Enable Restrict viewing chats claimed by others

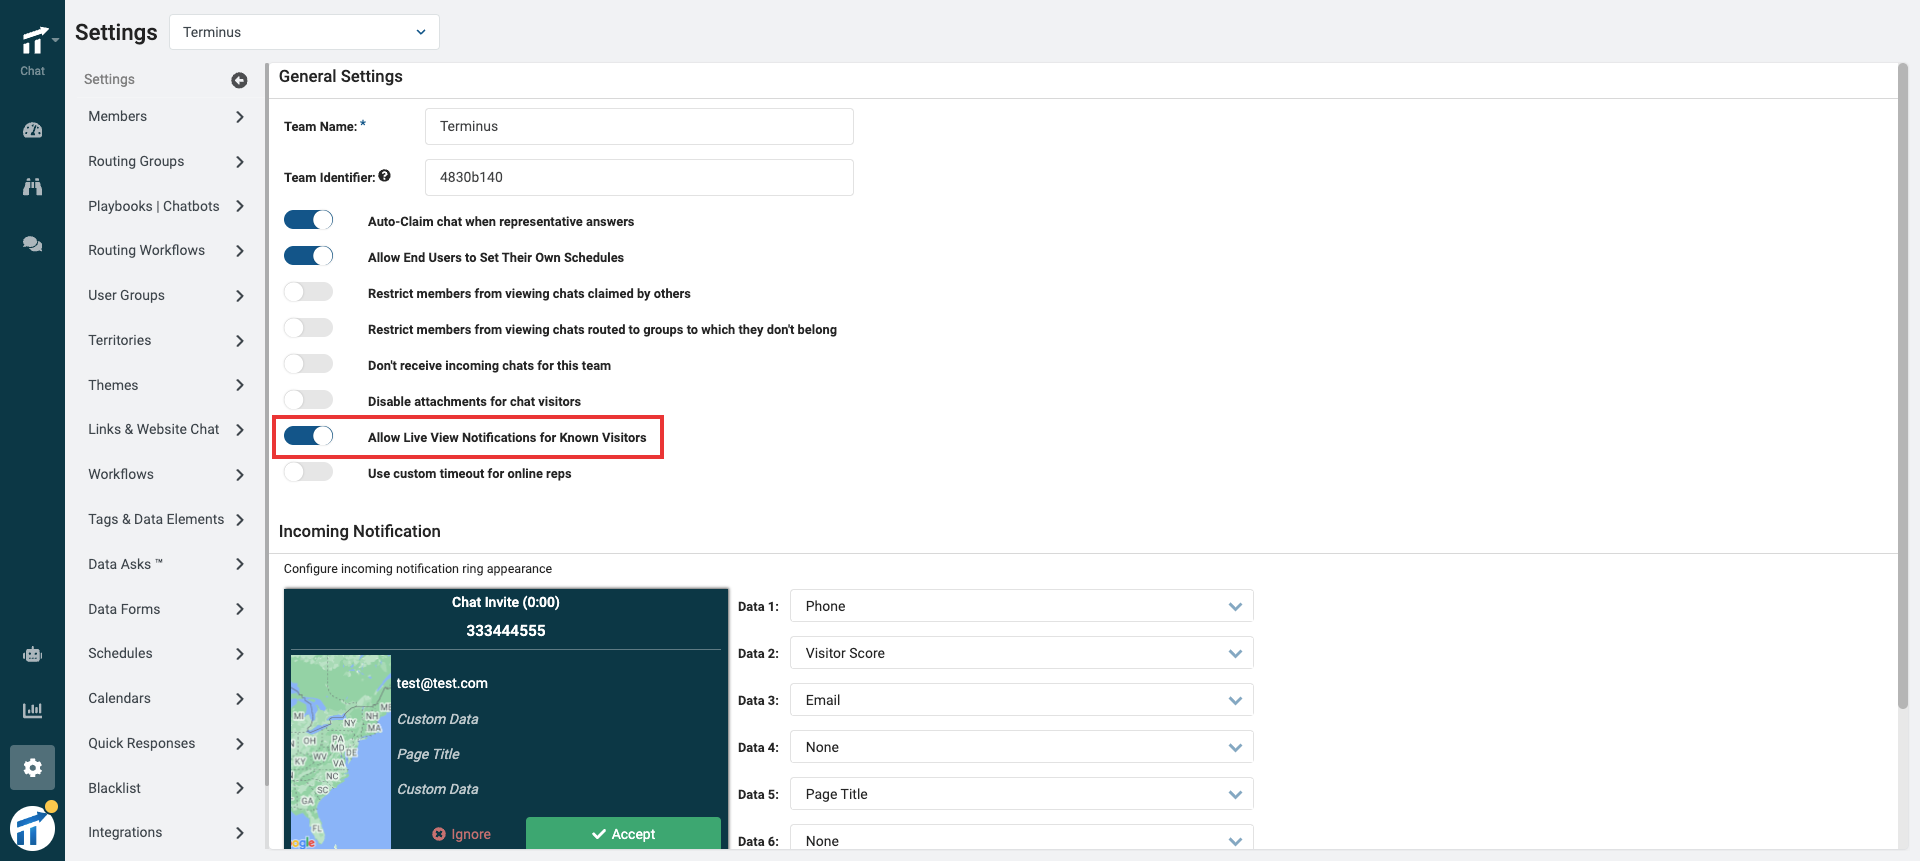coord(308,292)
